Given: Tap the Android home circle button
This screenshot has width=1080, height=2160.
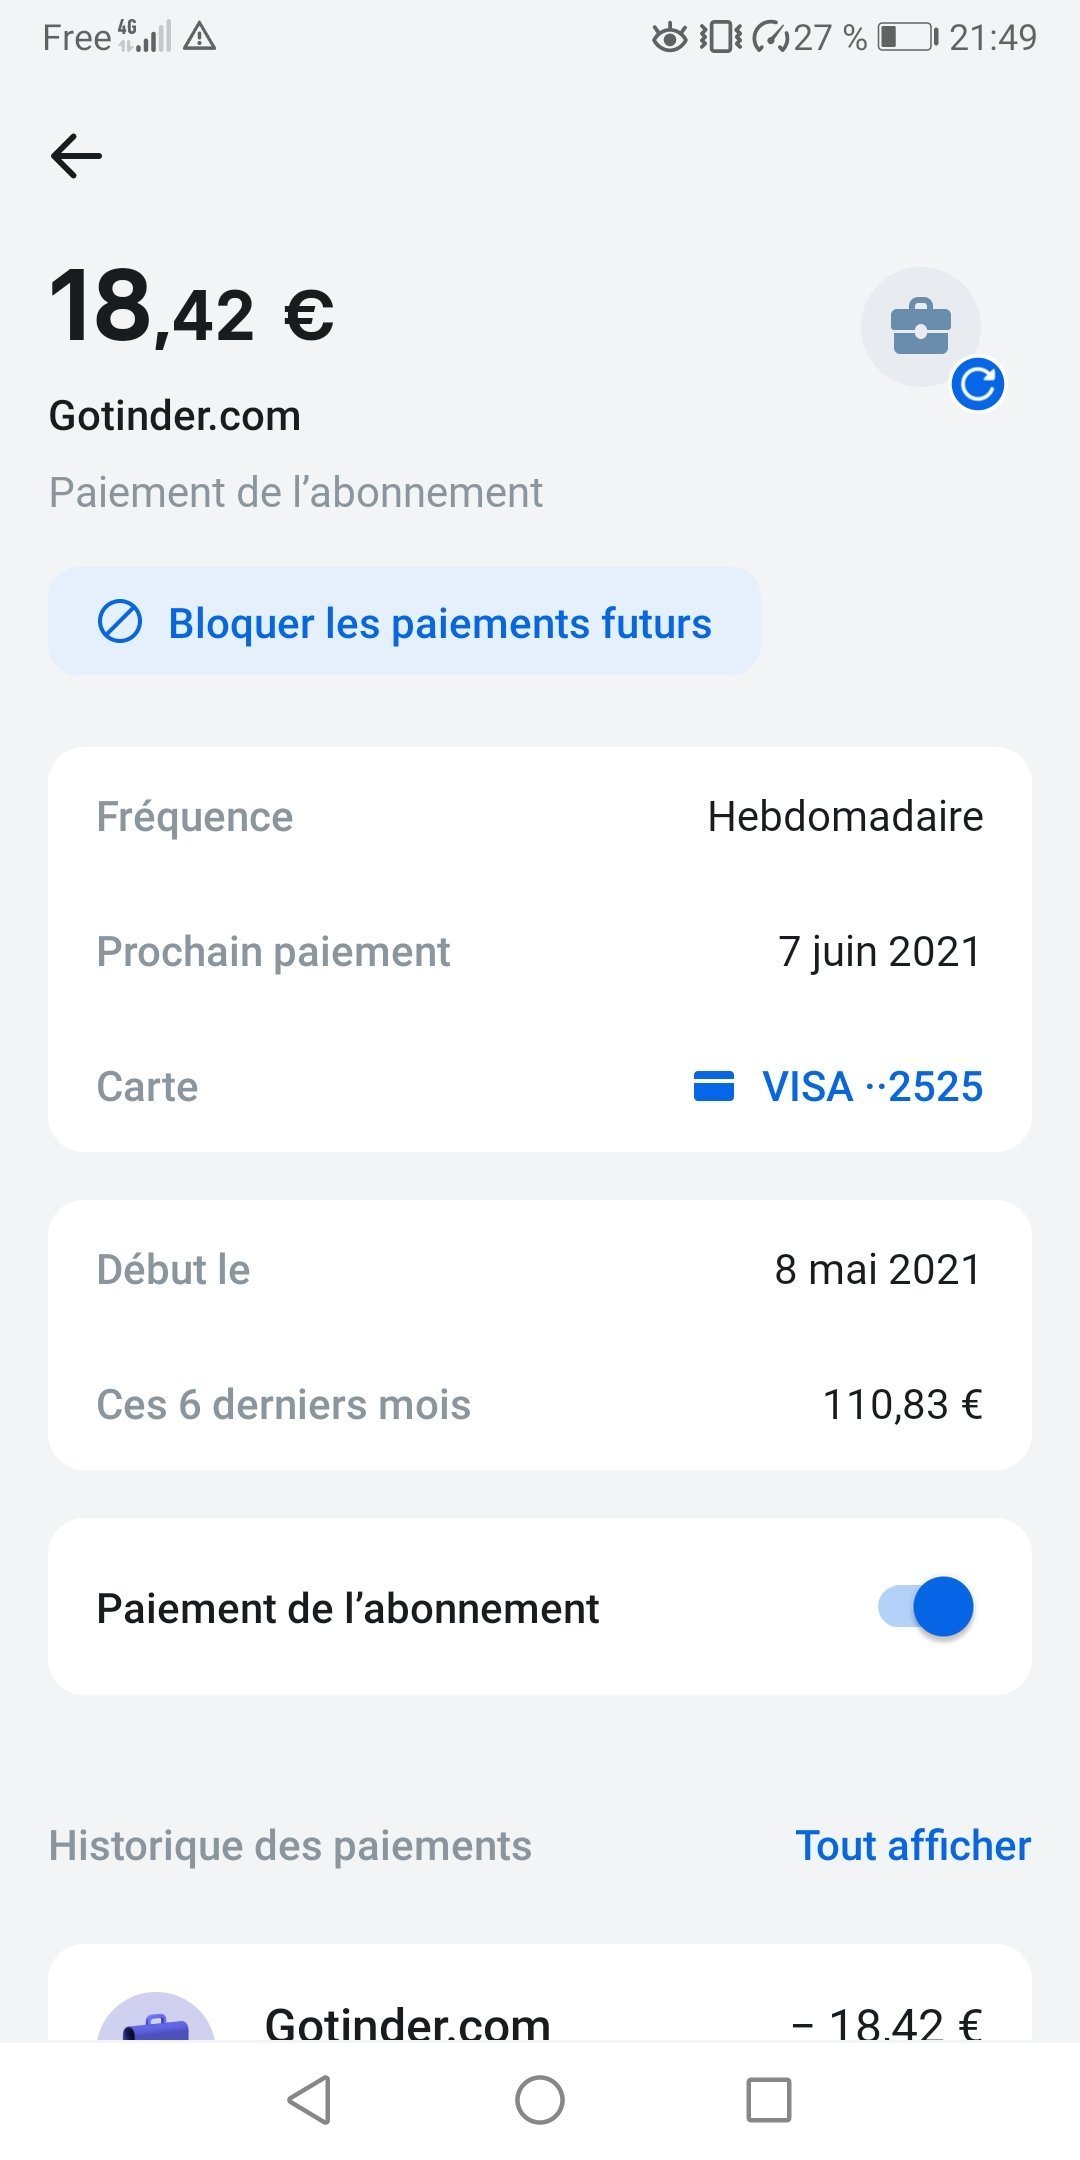Looking at the screenshot, I should tap(540, 2100).
